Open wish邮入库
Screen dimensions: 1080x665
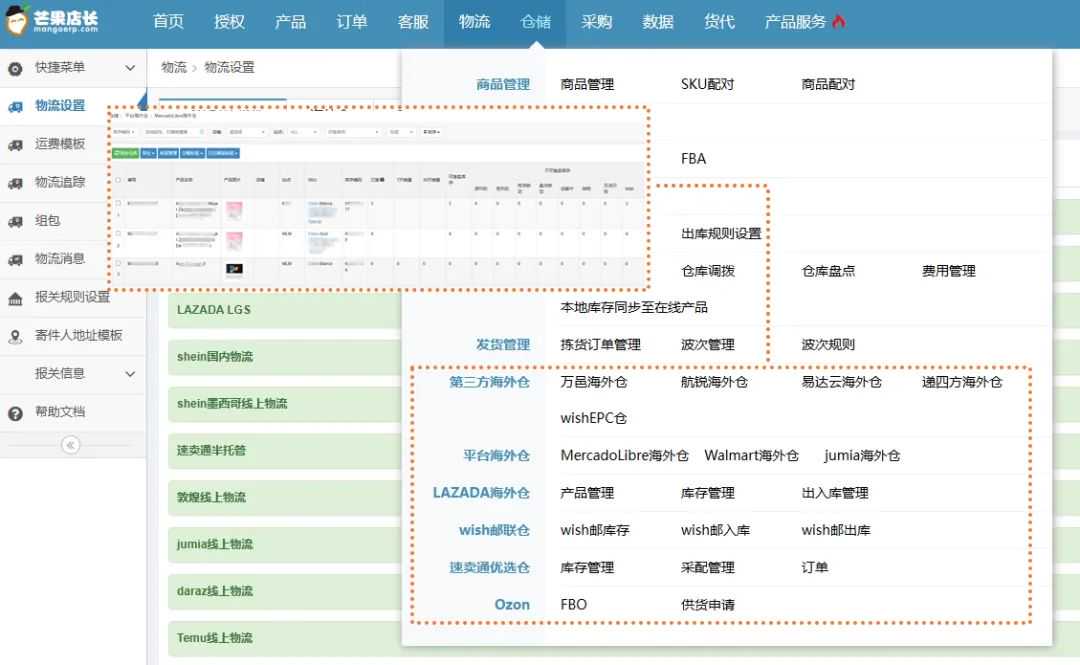715,531
